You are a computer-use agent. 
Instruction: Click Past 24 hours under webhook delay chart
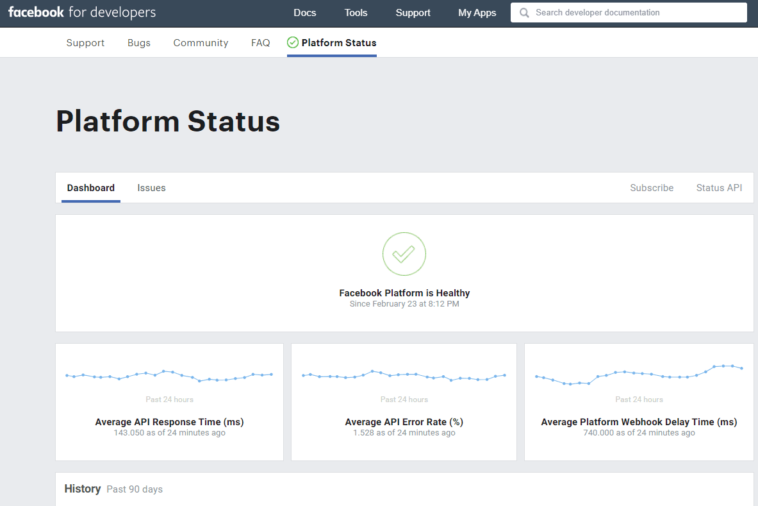pyautogui.click(x=639, y=399)
